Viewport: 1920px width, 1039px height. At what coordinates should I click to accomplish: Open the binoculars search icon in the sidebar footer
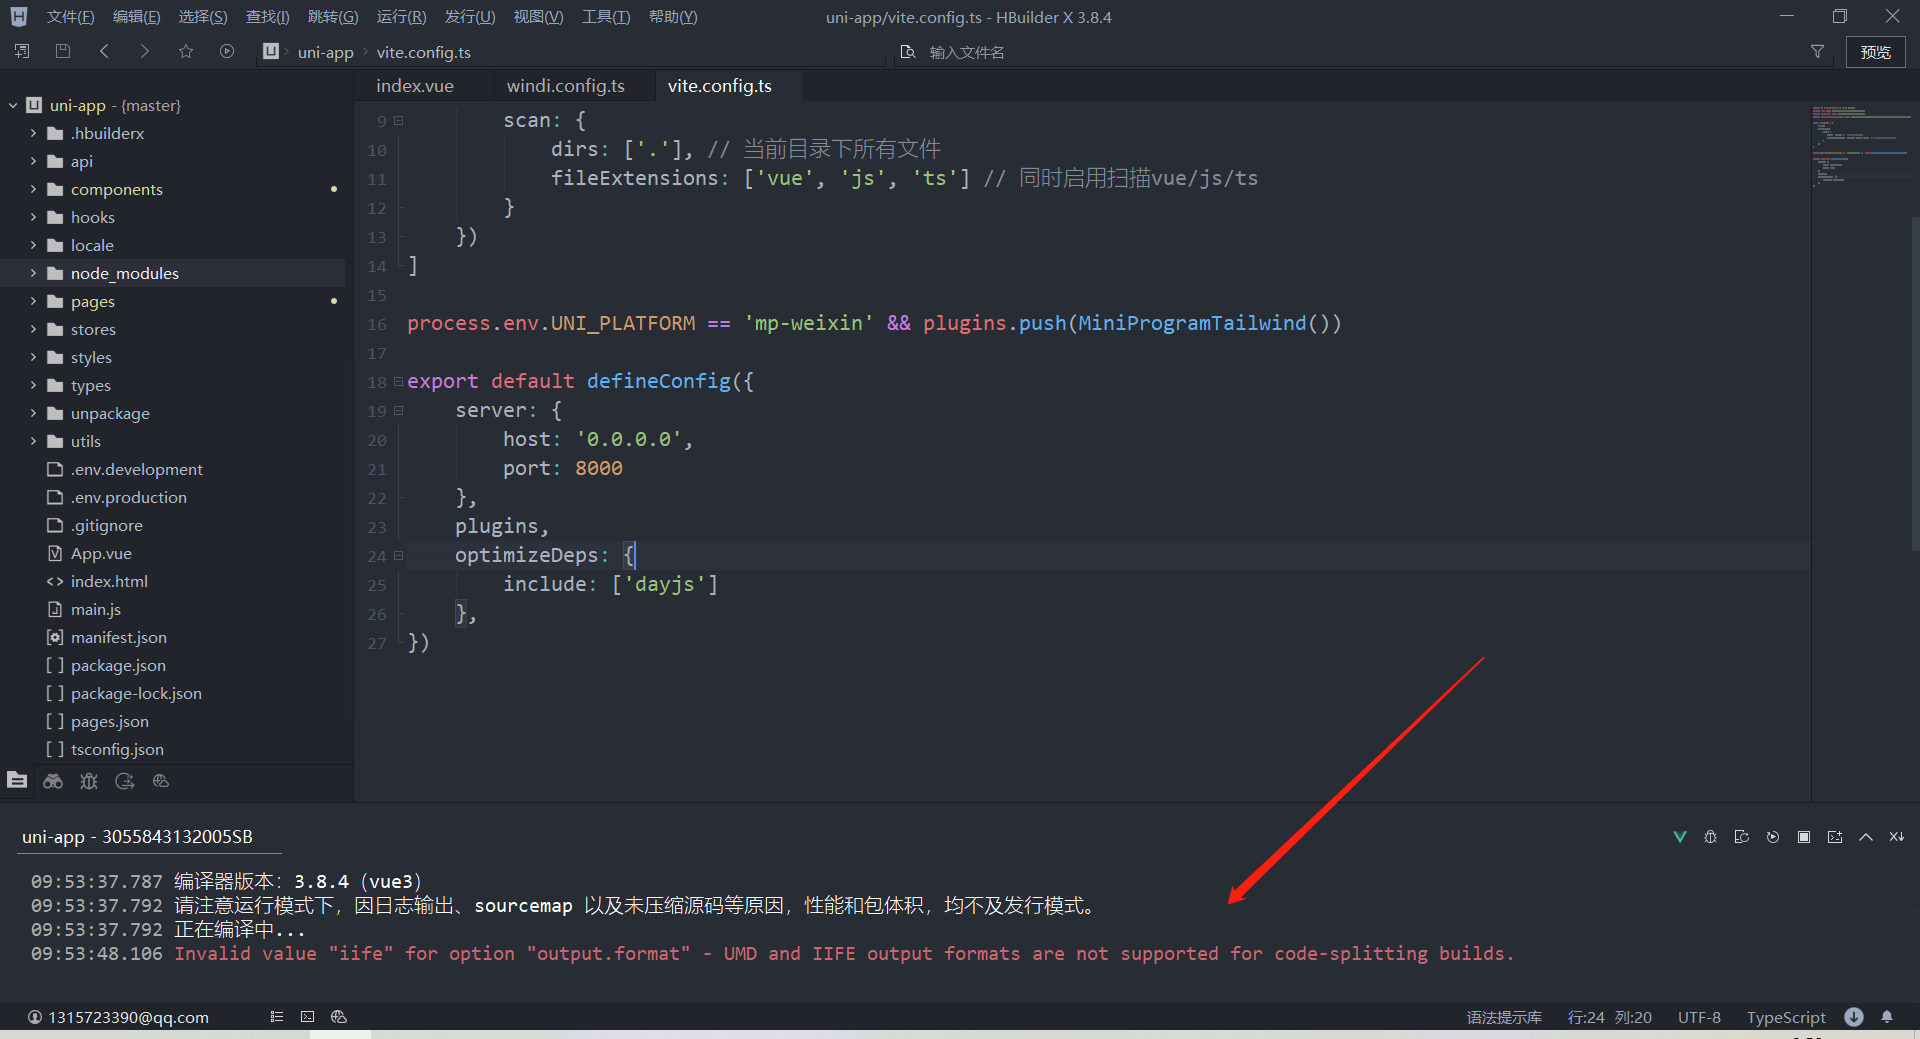pos(53,781)
